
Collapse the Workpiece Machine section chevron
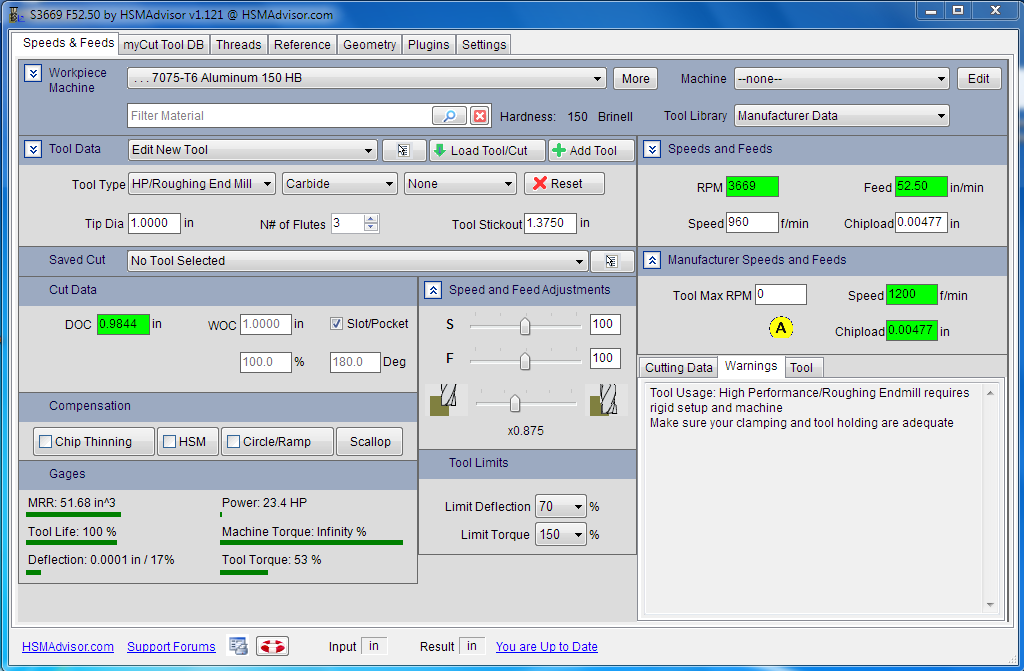33,74
